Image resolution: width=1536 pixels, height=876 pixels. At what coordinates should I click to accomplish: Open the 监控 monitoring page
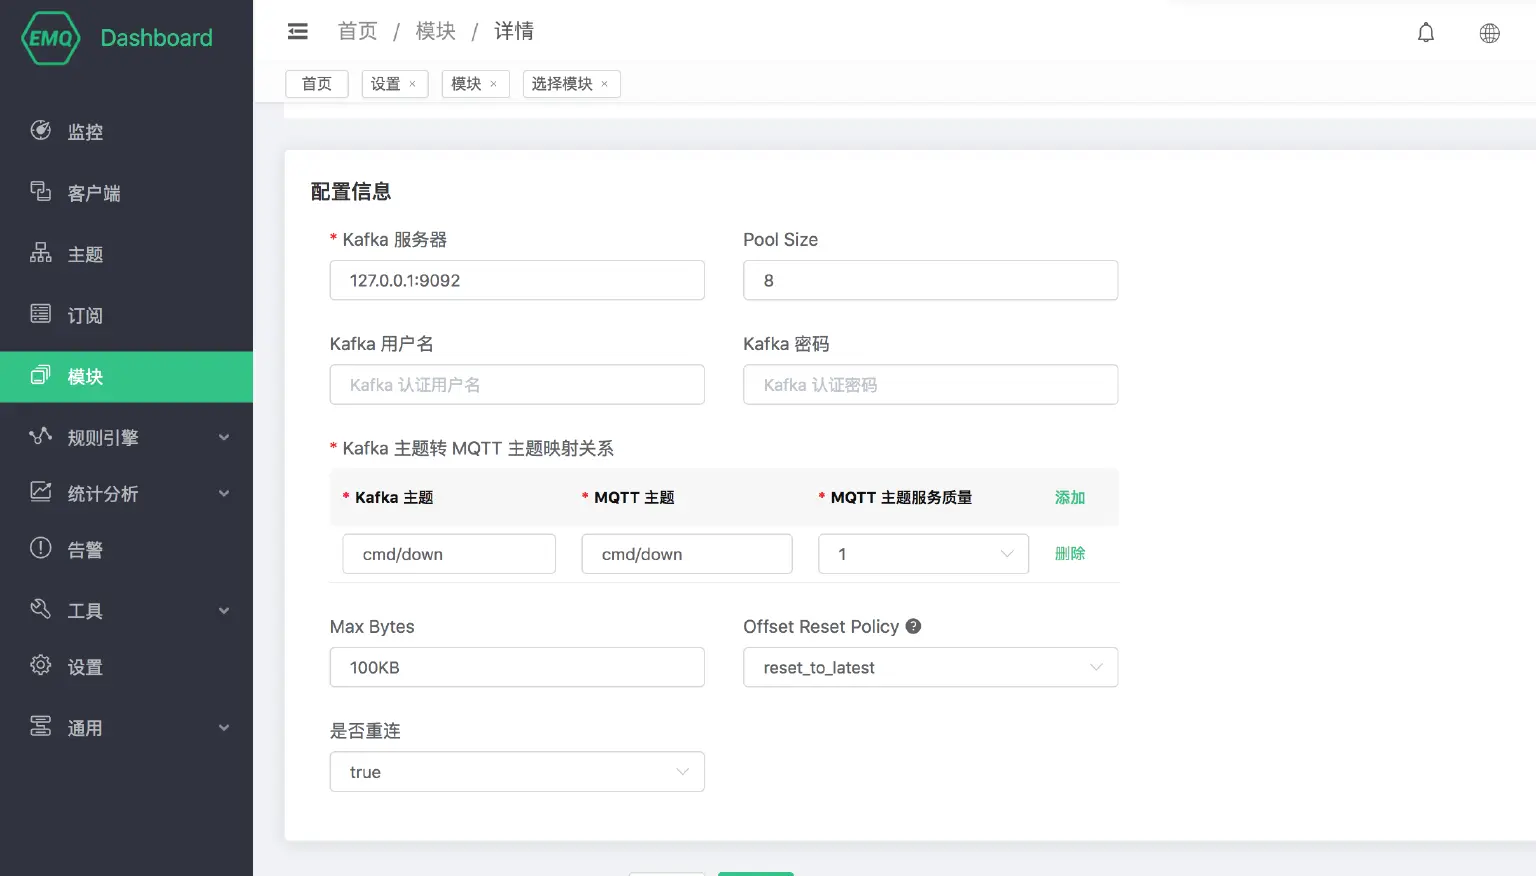85,131
